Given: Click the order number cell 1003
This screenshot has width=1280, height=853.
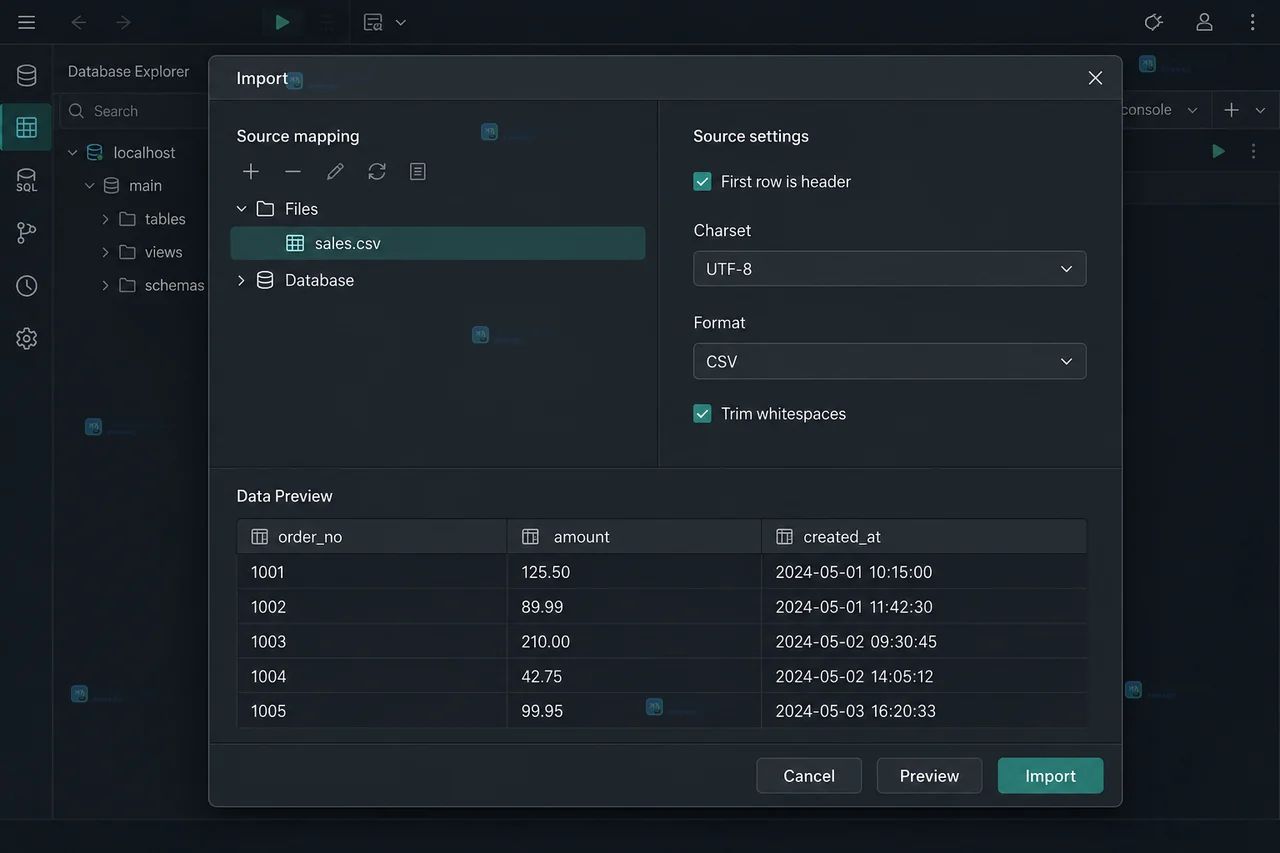Looking at the screenshot, I should pos(372,642).
